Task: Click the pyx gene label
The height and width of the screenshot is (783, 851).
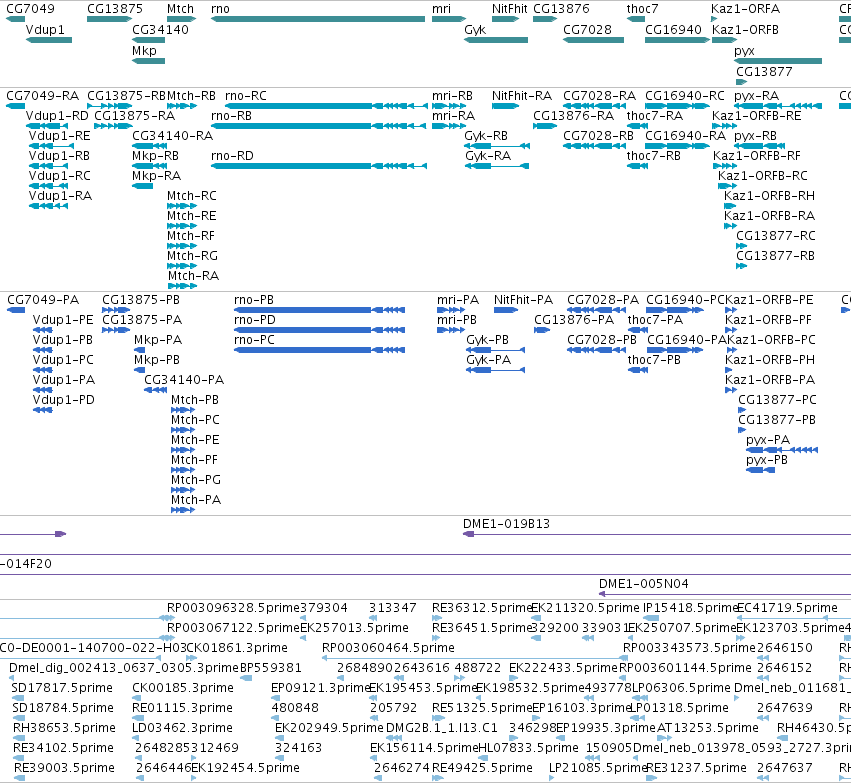Action: click(744, 50)
